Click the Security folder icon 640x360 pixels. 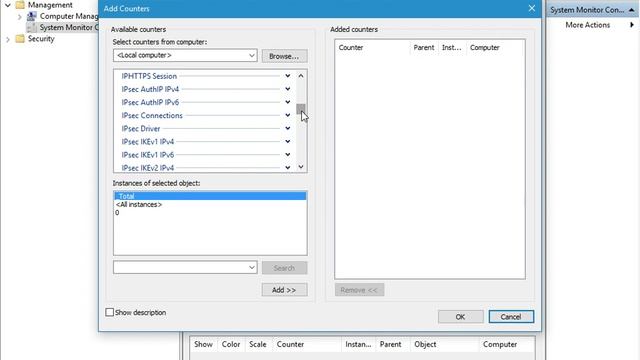20,39
